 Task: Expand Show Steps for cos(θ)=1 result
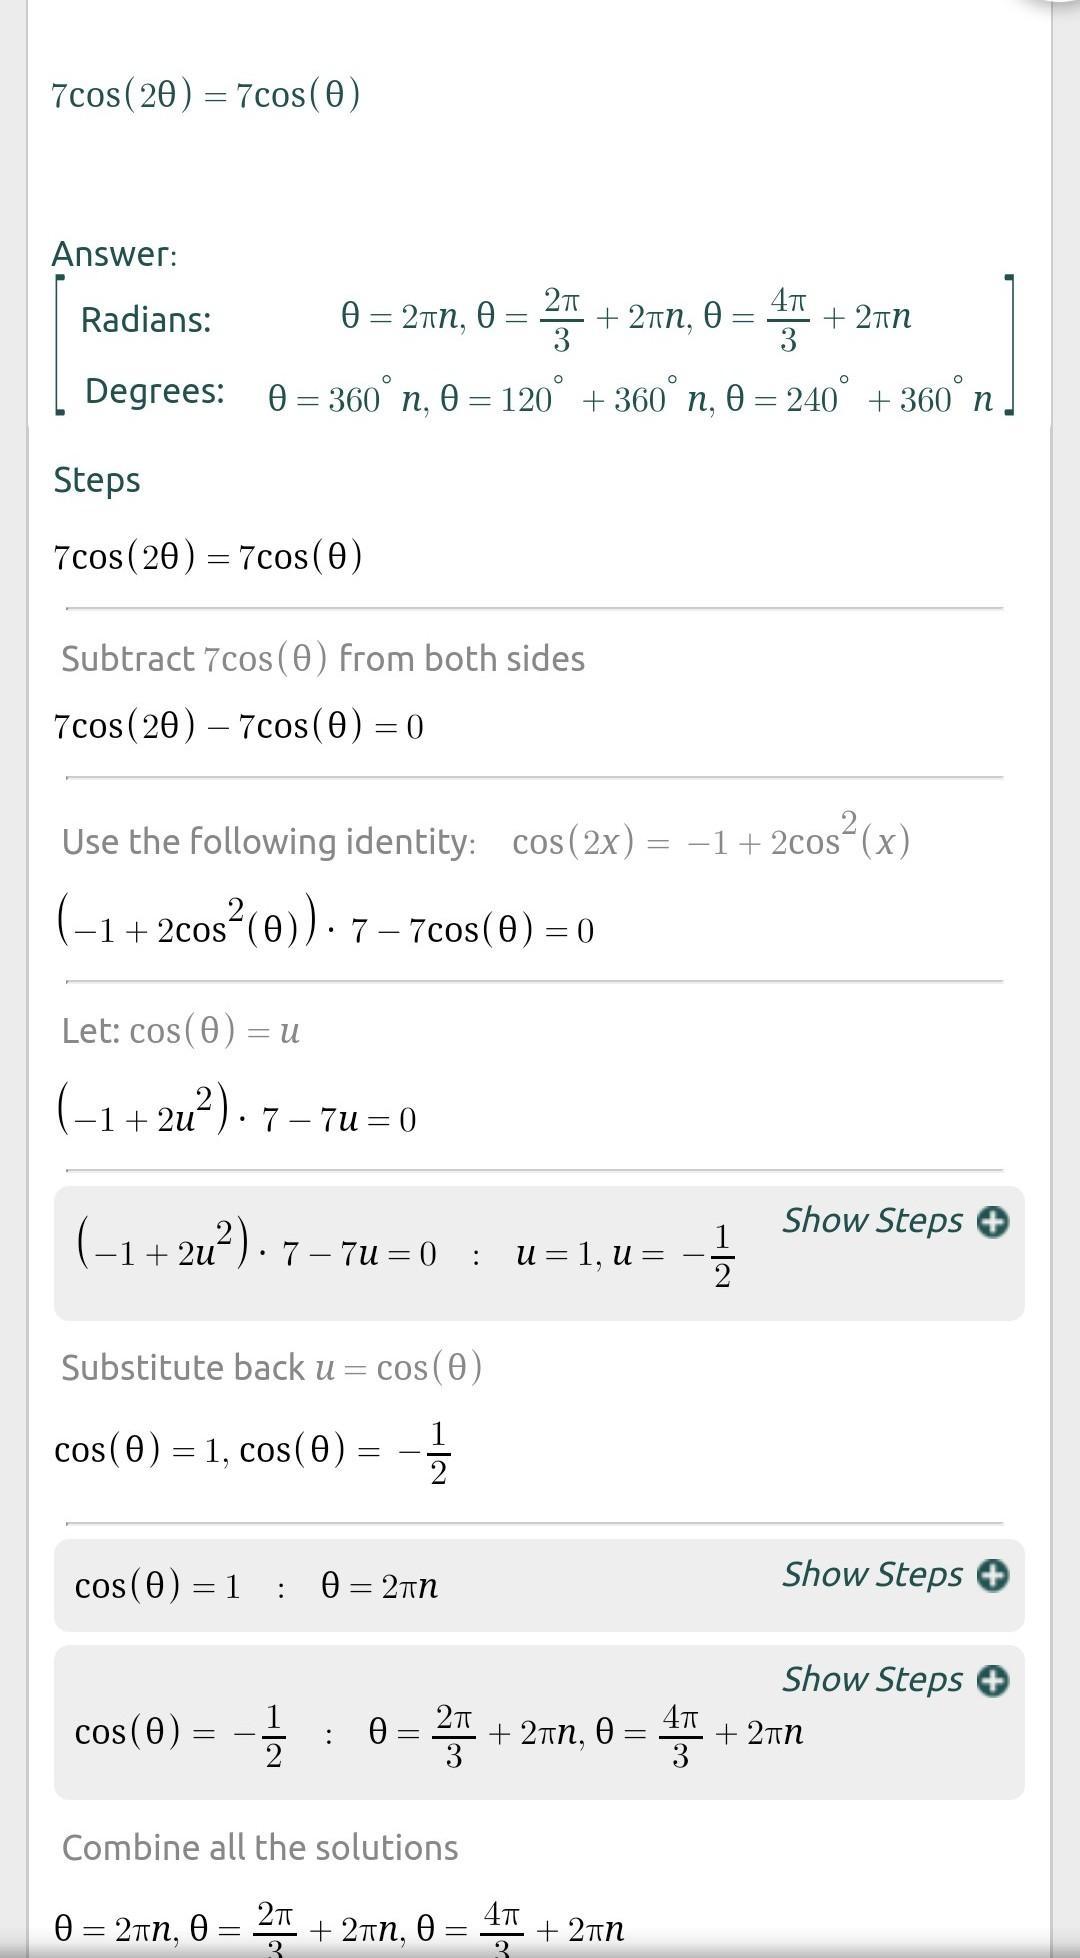point(873,1574)
